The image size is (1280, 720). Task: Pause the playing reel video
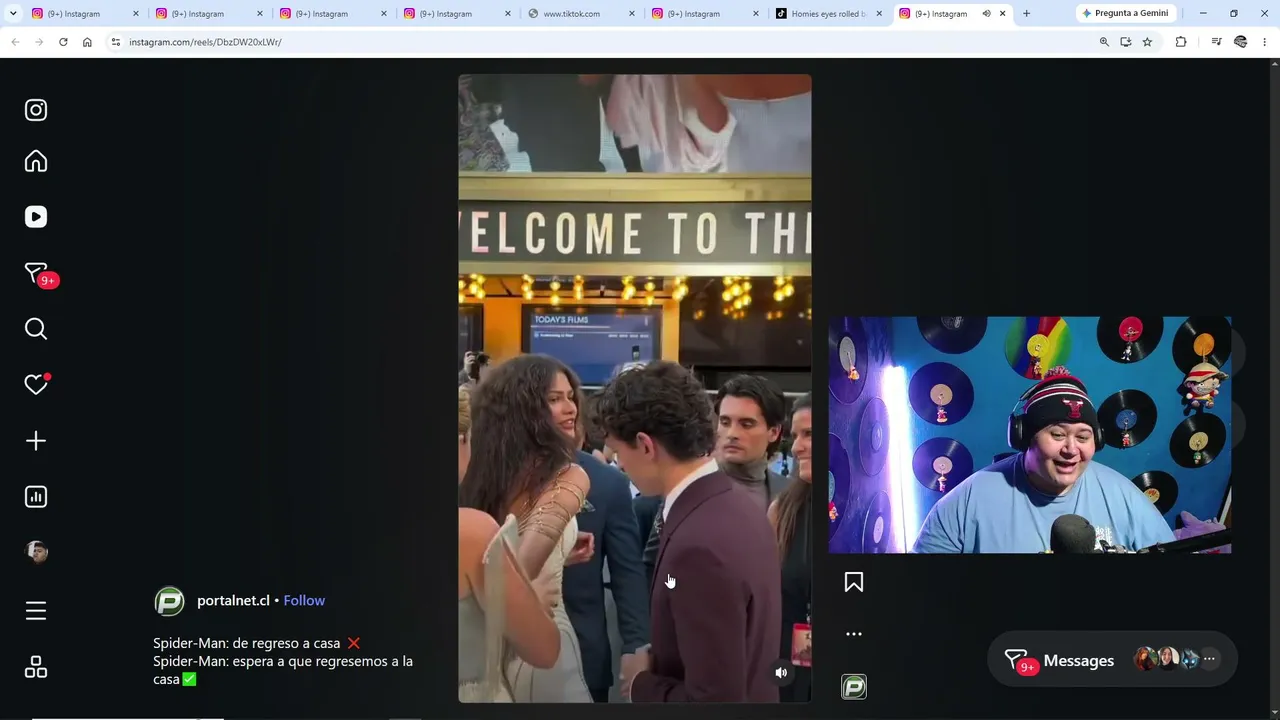pyautogui.click(x=635, y=388)
